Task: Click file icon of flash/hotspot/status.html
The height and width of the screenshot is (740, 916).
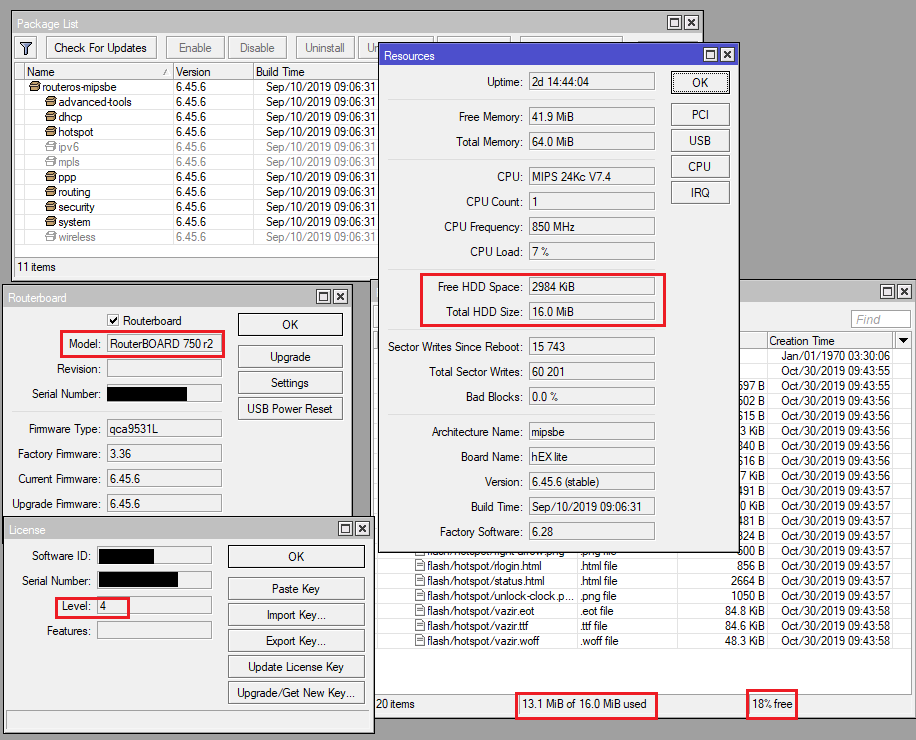Action: (419, 581)
